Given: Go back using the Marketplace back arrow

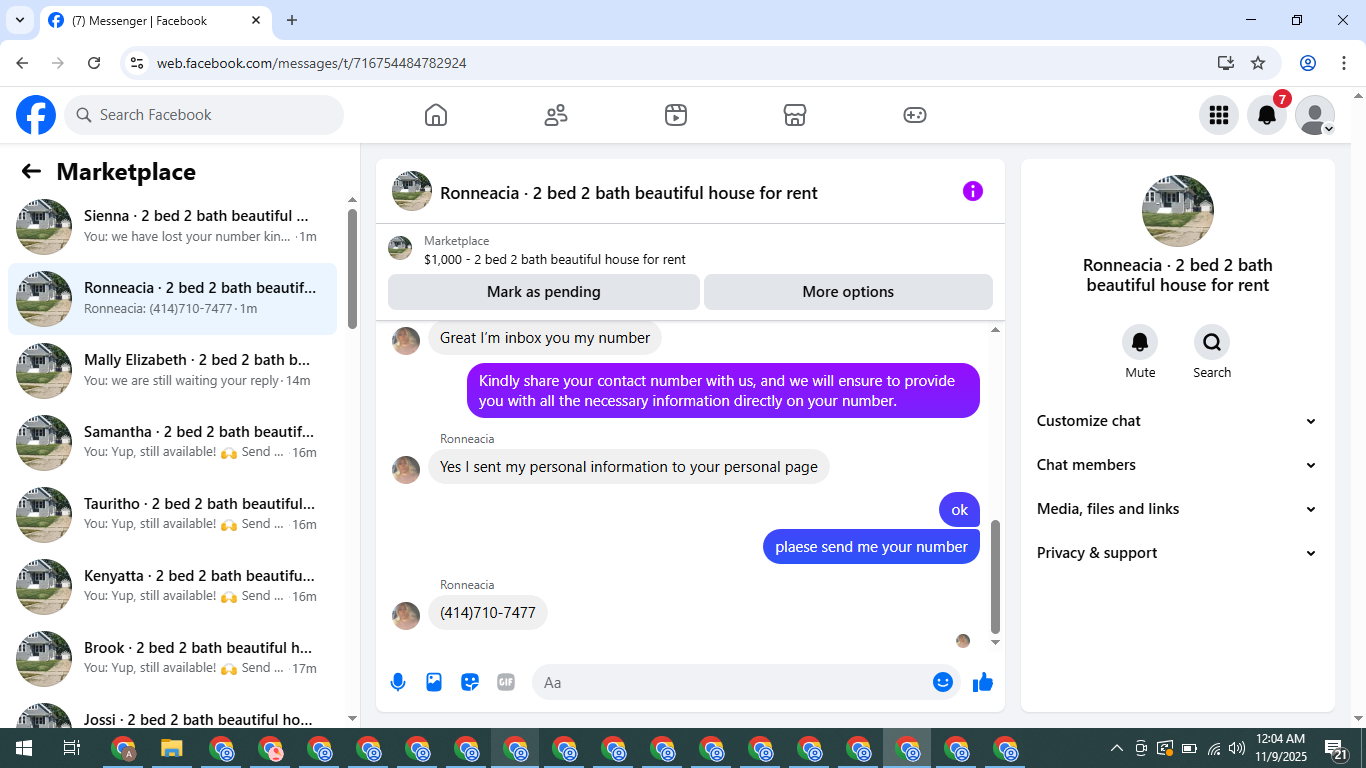Looking at the screenshot, I should click(x=31, y=171).
